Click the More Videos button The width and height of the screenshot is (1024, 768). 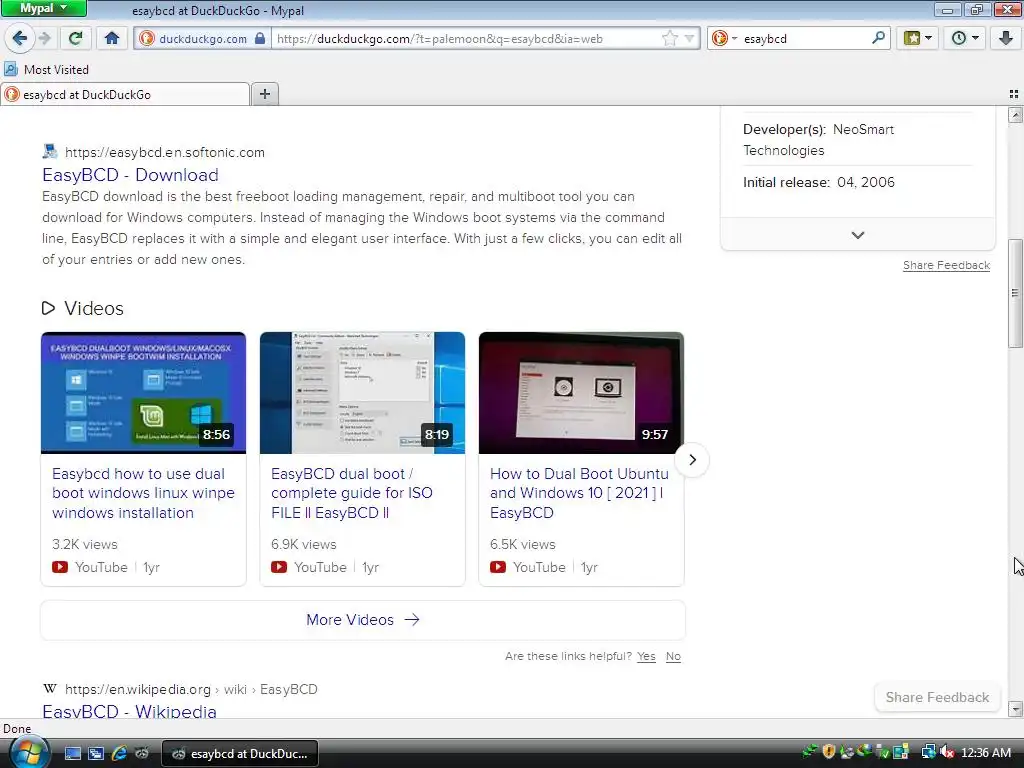click(x=363, y=620)
